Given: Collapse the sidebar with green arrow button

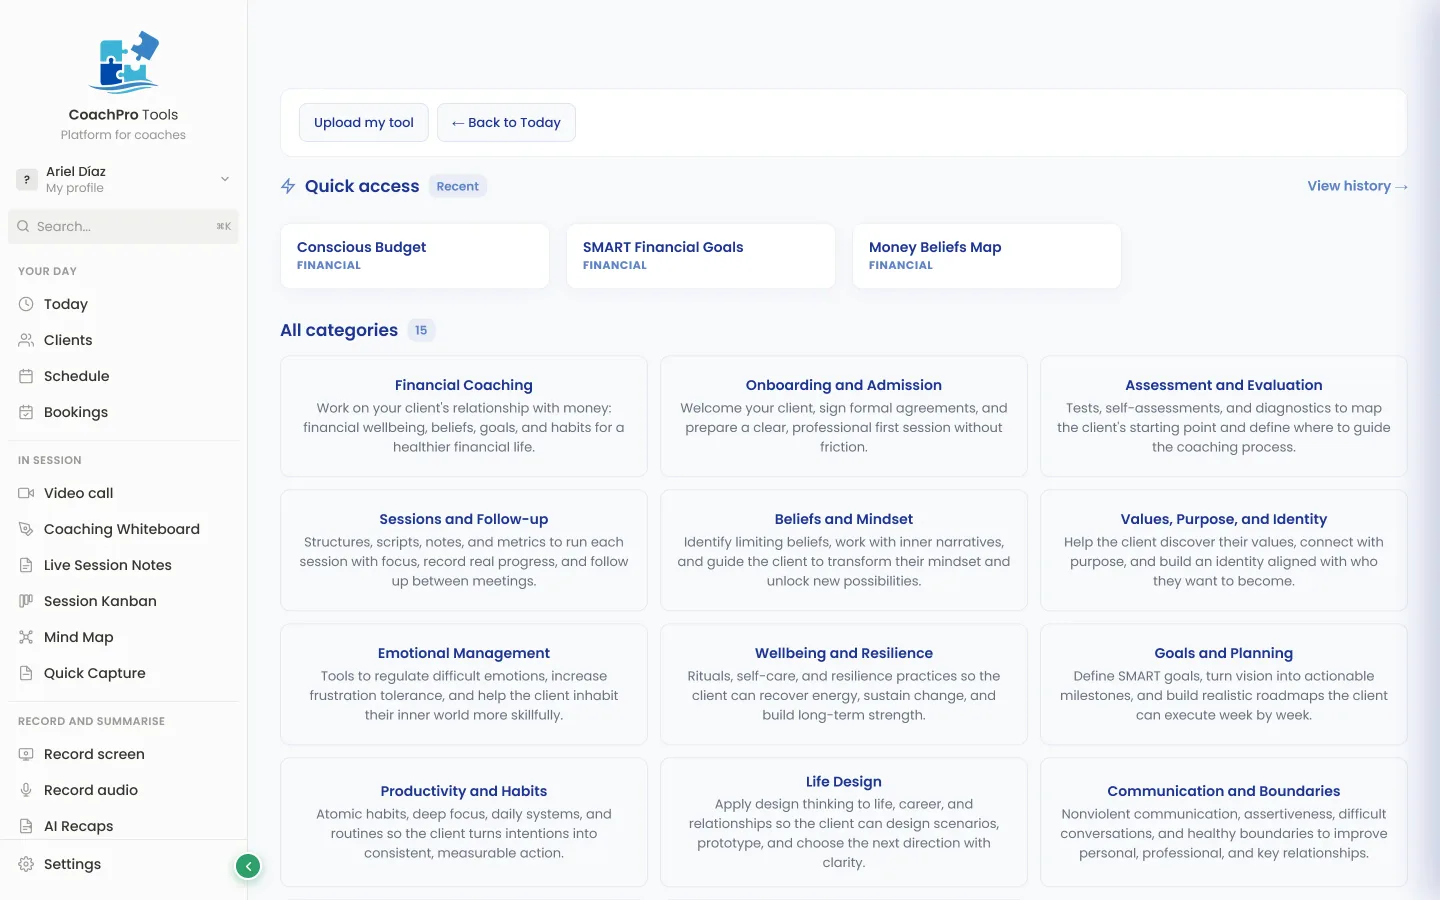Looking at the screenshot, I should click(248, 866).
